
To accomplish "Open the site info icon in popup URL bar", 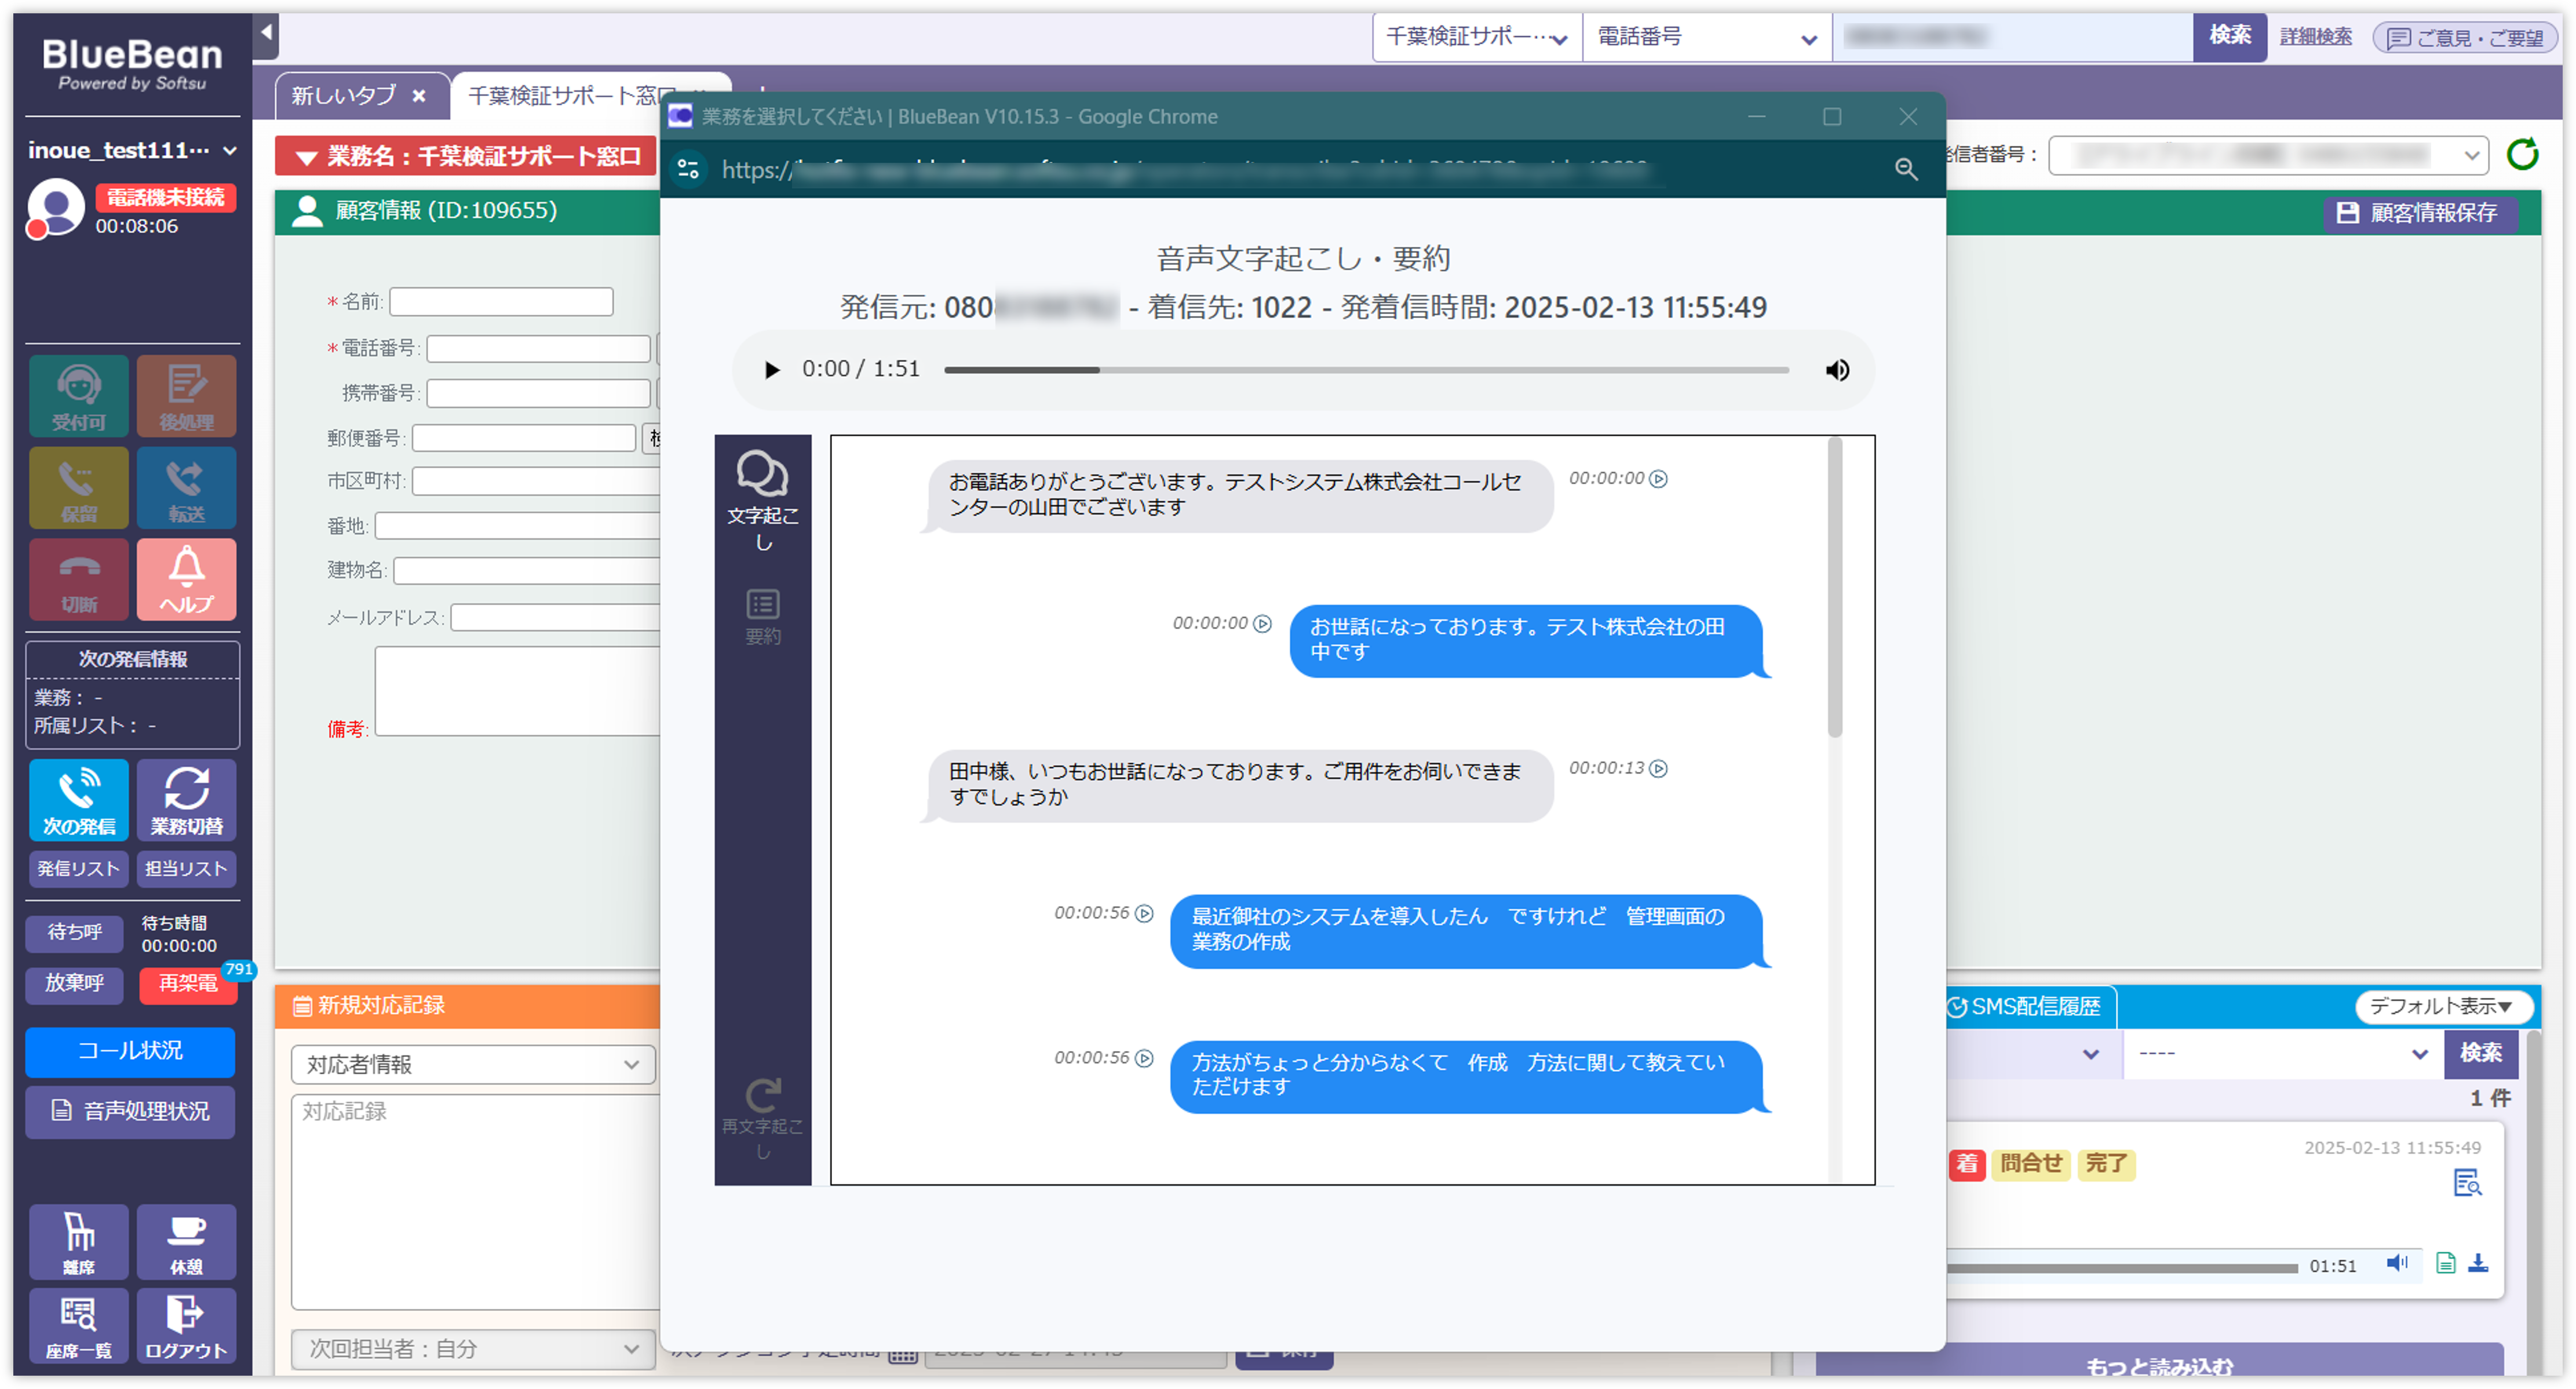I will point(687,169).
